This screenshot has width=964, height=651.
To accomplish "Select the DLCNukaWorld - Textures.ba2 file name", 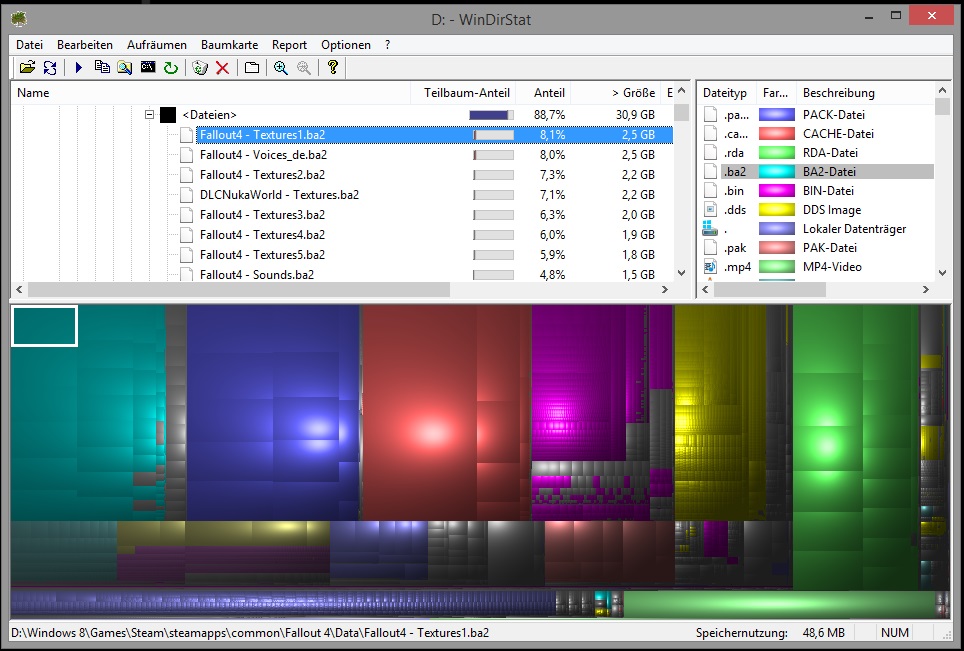I will [x=279, y=195].
